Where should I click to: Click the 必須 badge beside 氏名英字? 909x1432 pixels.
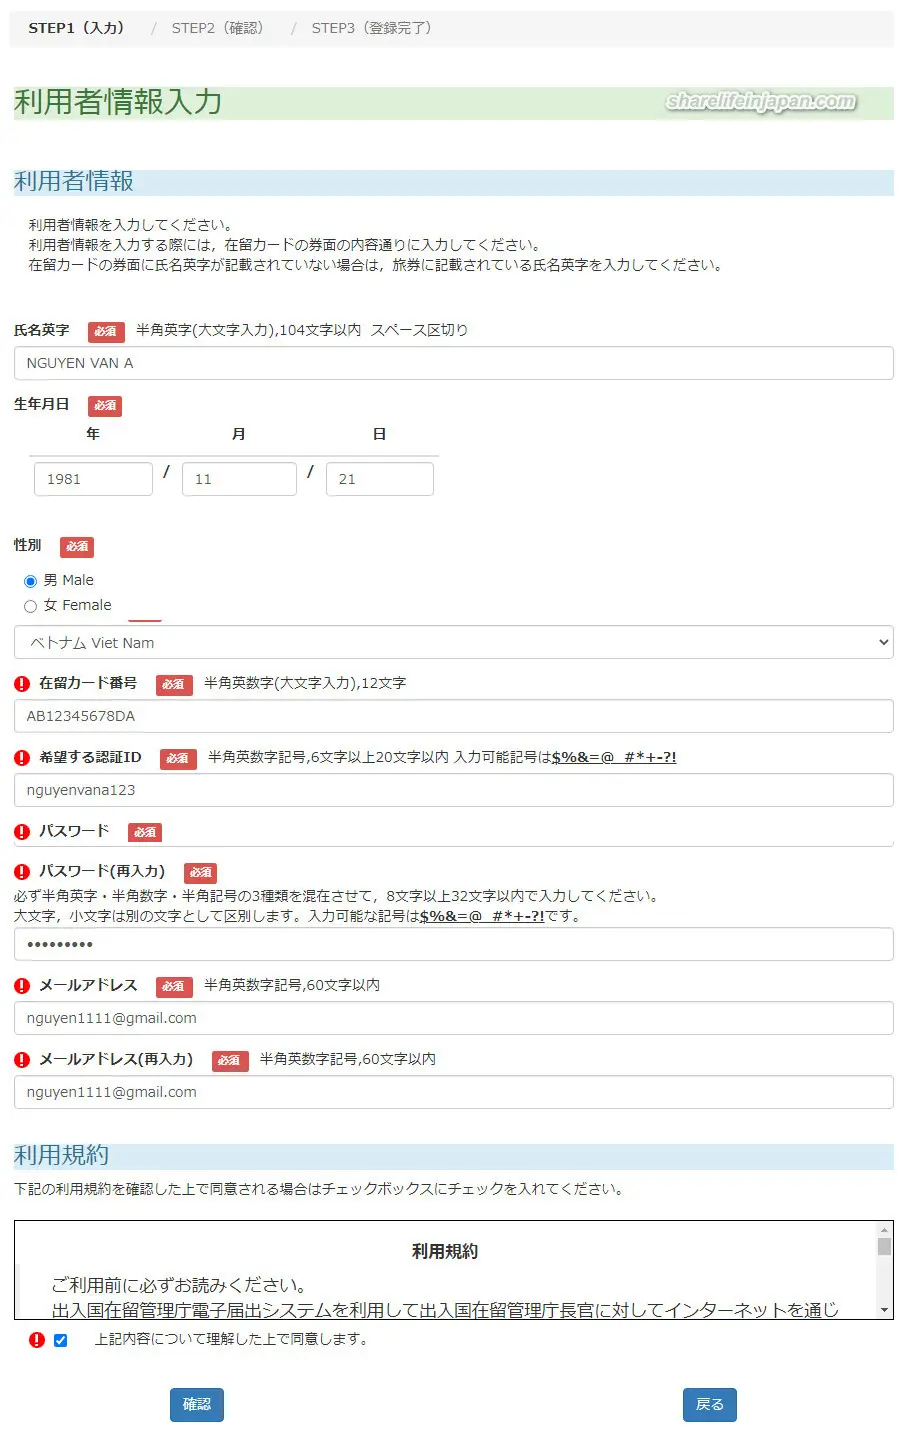105,331
